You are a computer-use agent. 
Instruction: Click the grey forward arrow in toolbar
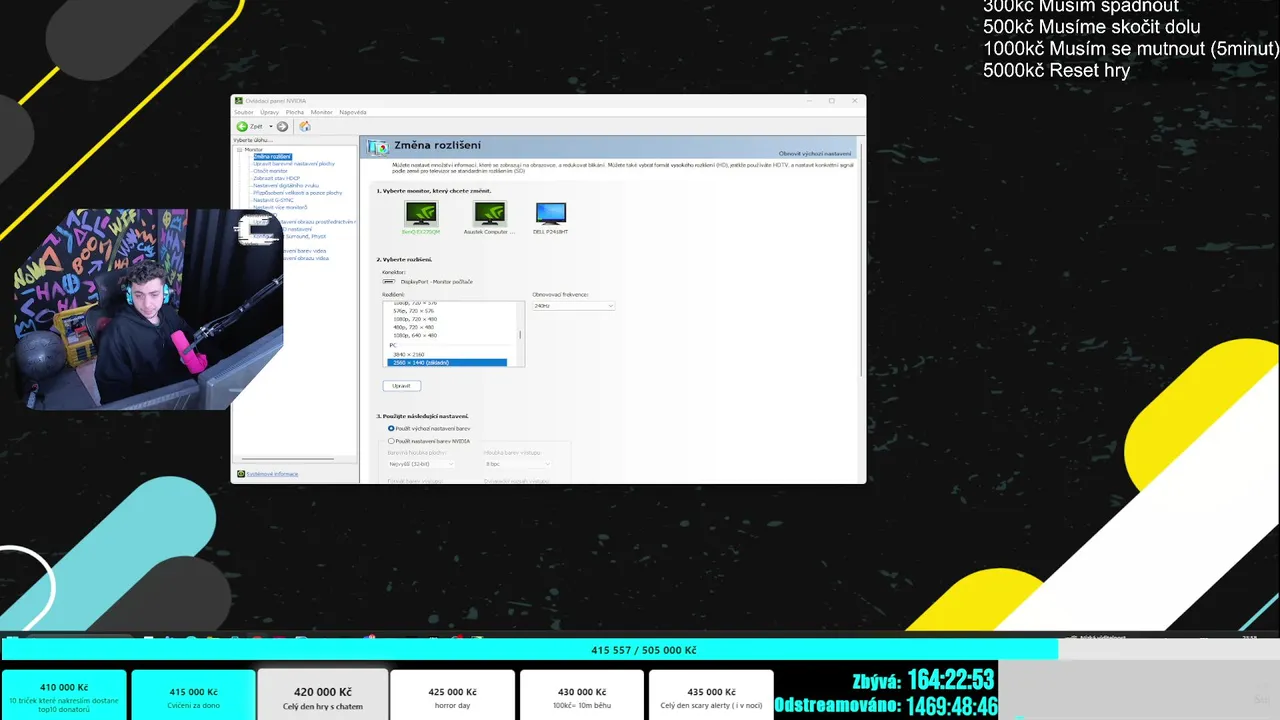283,126
